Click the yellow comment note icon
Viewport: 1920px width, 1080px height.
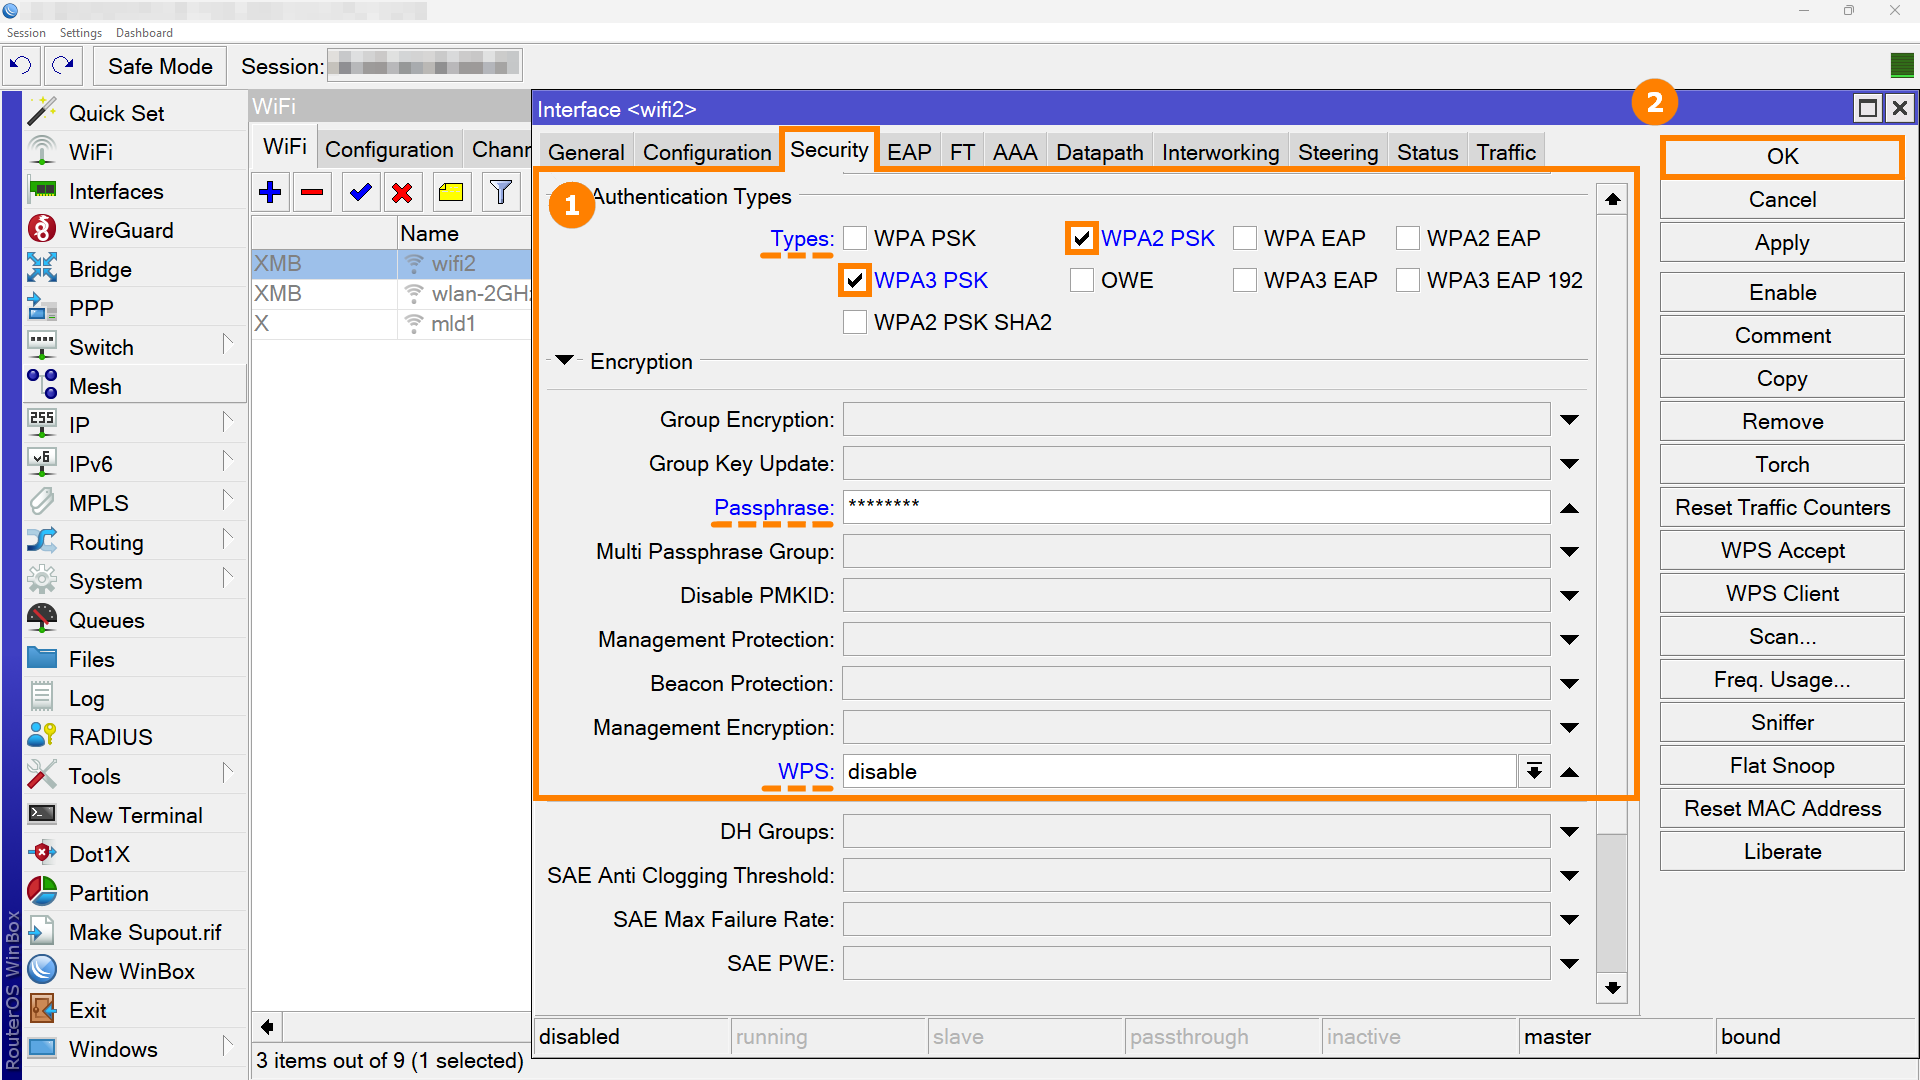pyautogui.click(x=451, y=192)
